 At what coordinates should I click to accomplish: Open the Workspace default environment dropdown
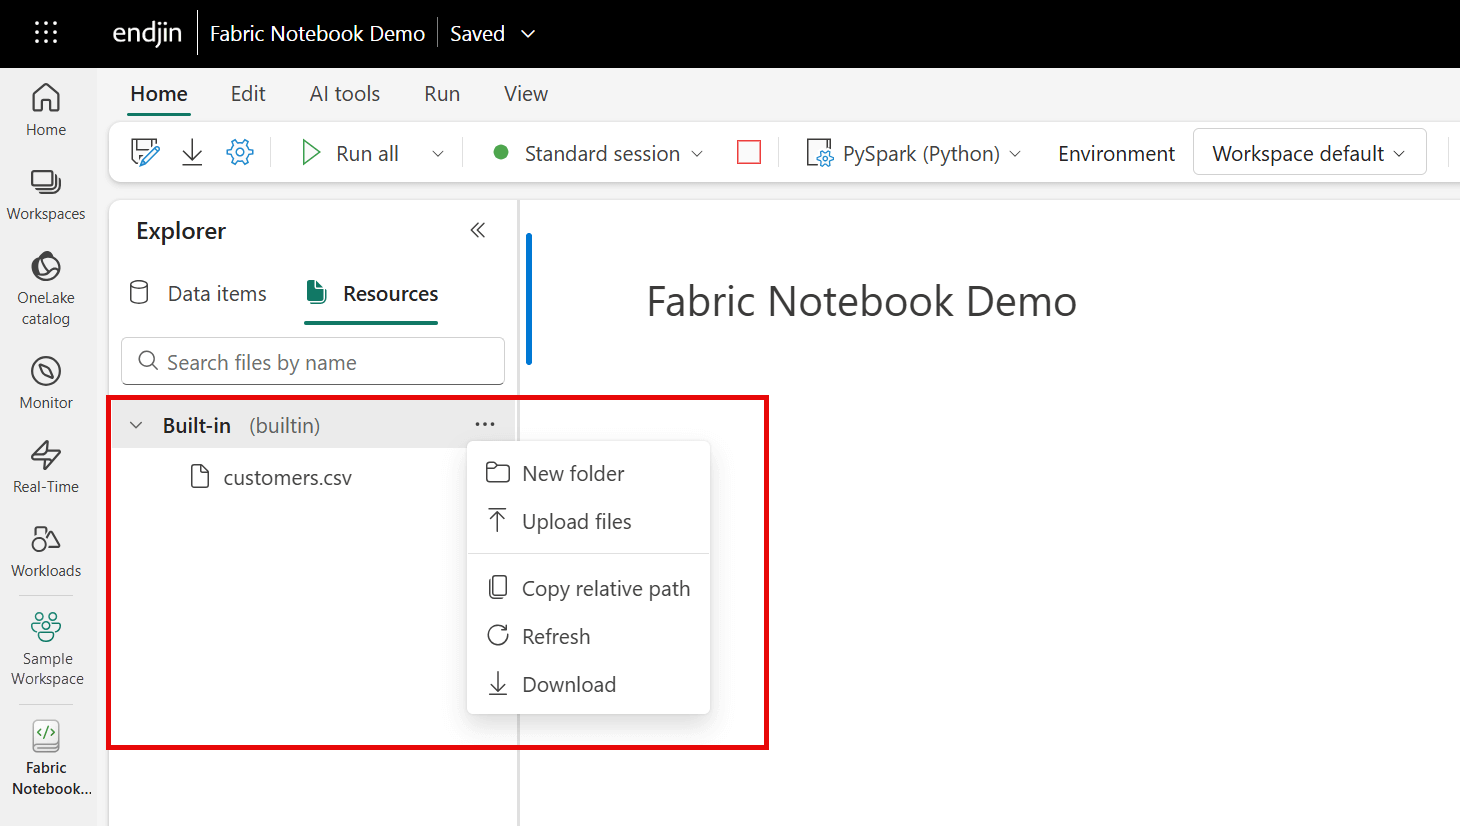[1309, 153]
